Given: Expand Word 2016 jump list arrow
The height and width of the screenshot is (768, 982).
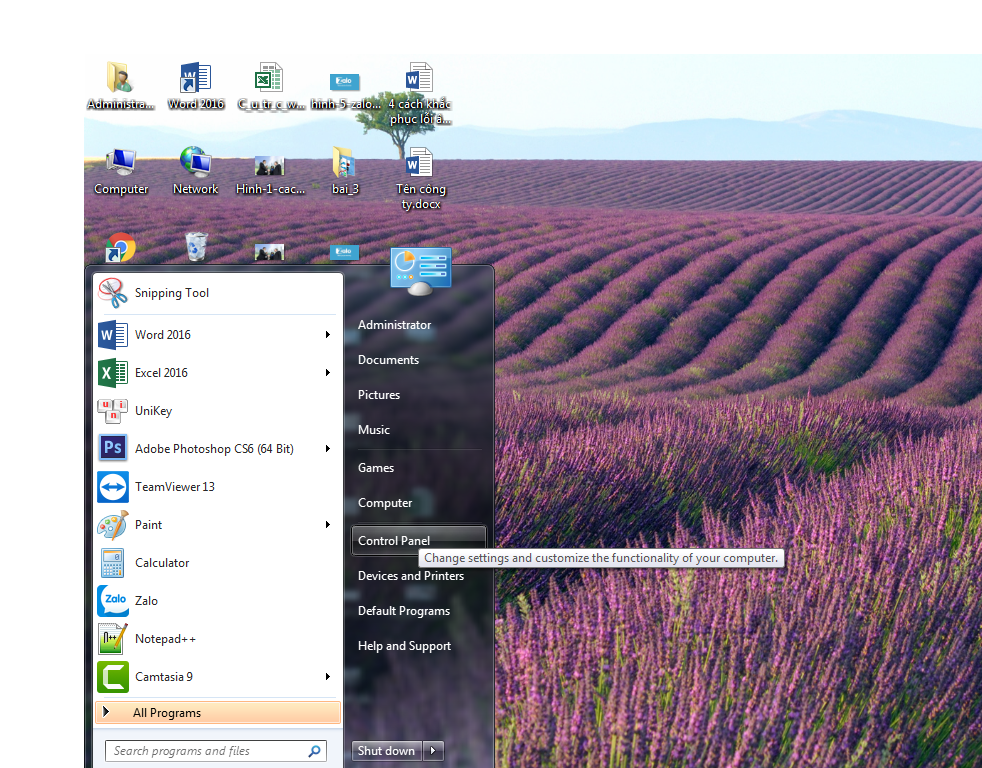Looking at the screenshot, I should coord(328,335).
